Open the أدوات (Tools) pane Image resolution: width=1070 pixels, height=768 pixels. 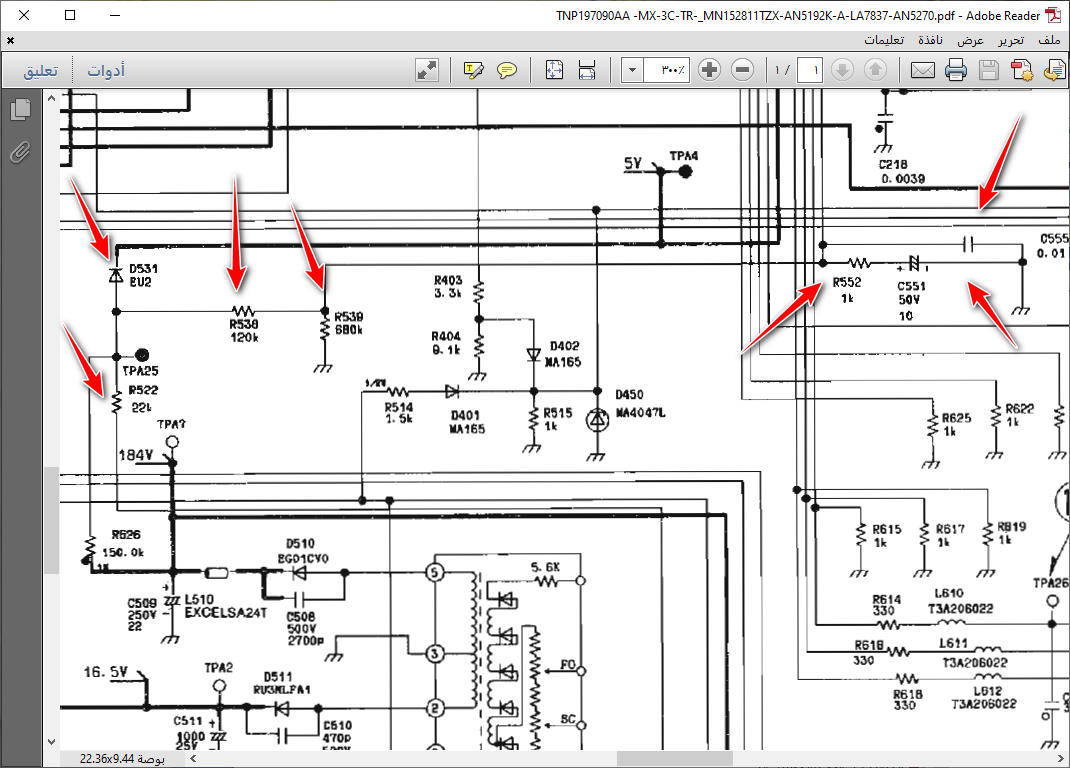tap(106, 70)
